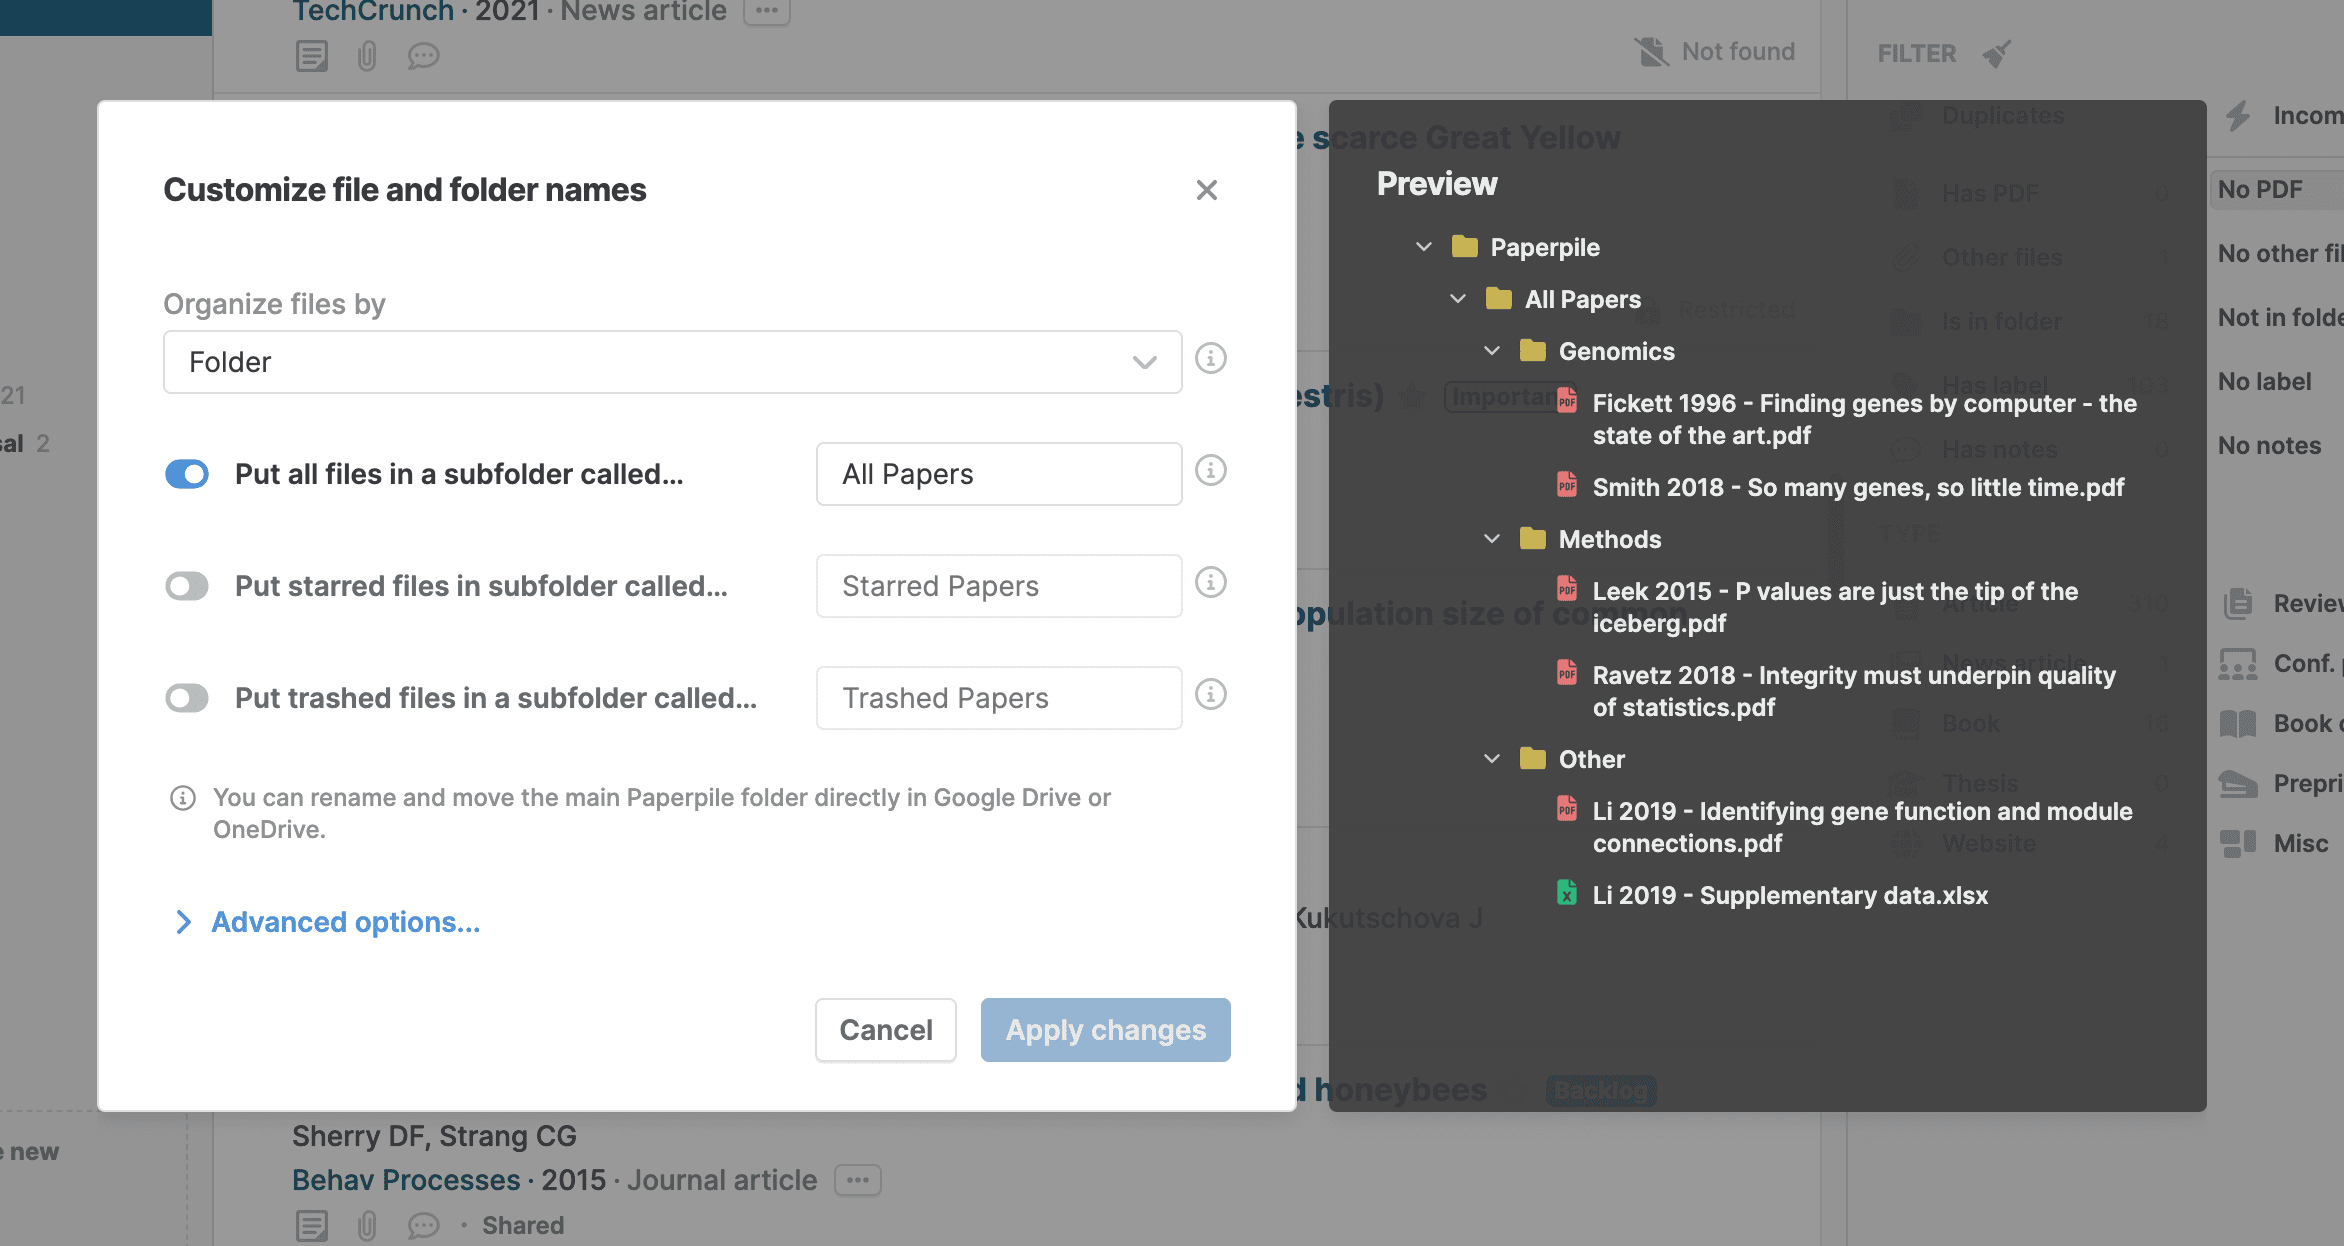Click info icon beside Organize files by dropdown

tap(1210, 358)
